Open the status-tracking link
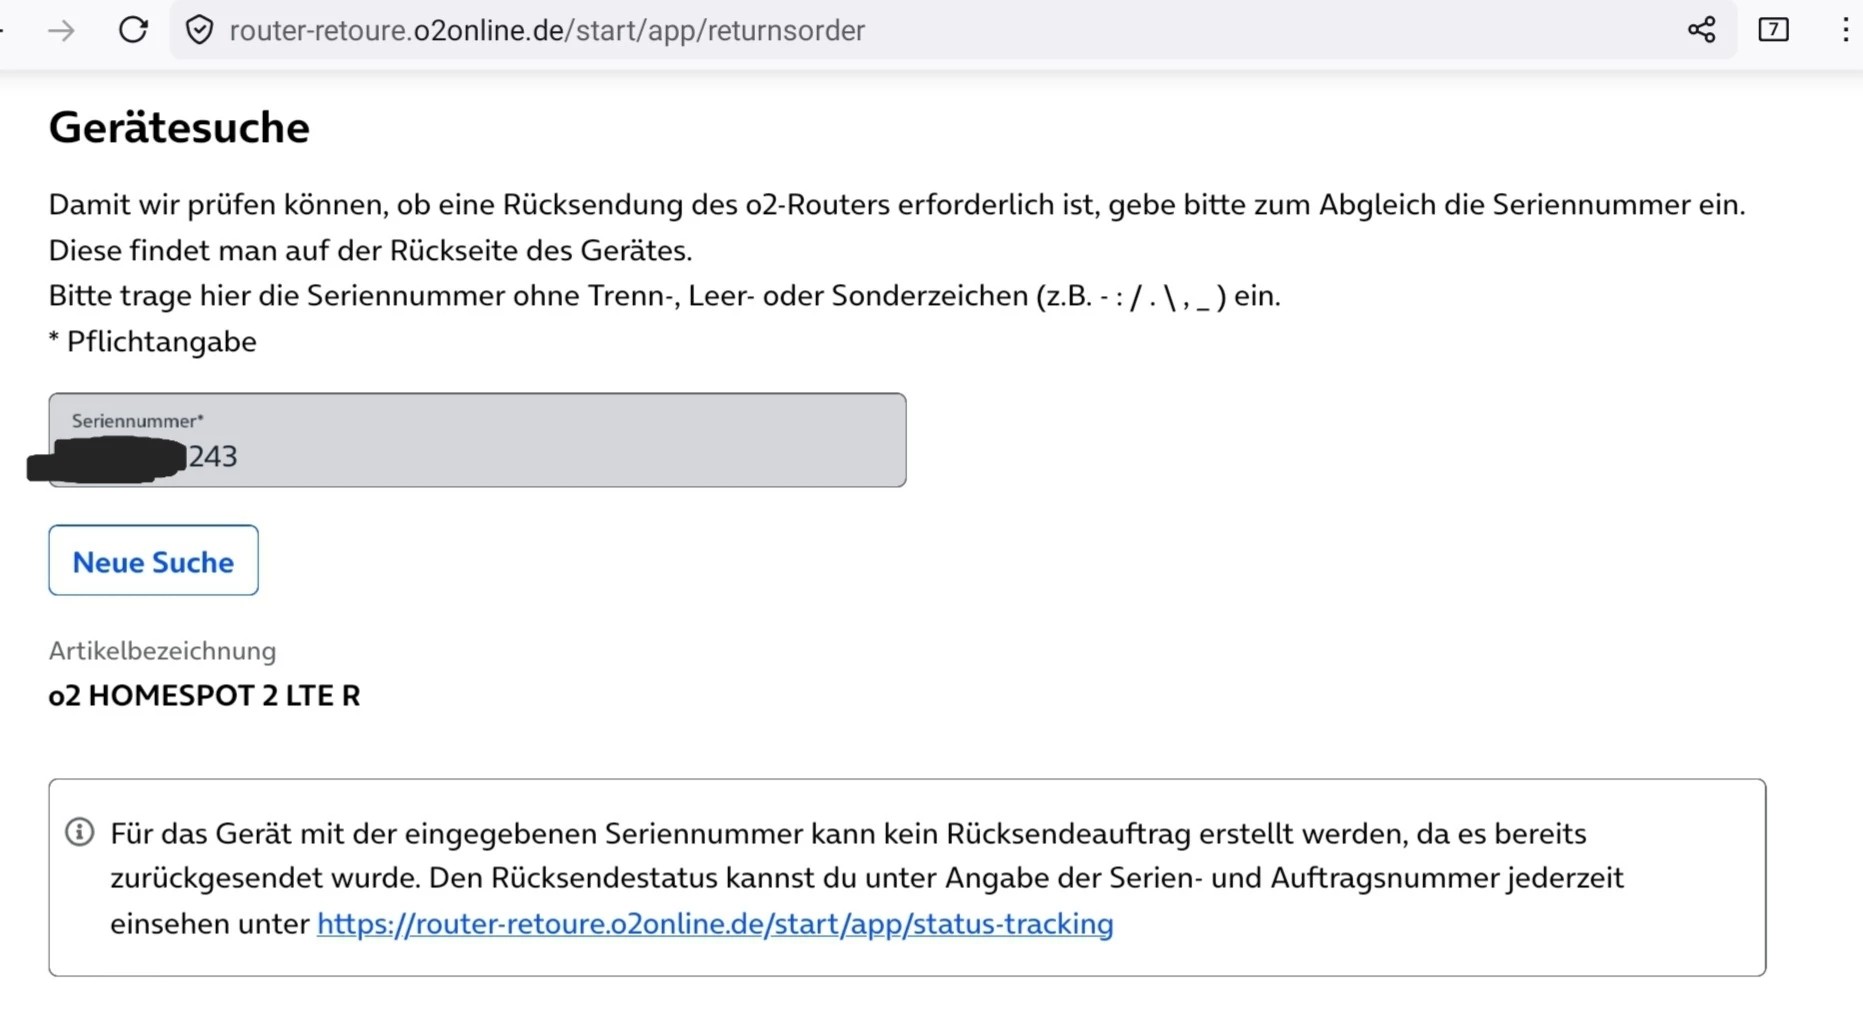Viewport: 1863px width, 1014px height. coord(715,924)
